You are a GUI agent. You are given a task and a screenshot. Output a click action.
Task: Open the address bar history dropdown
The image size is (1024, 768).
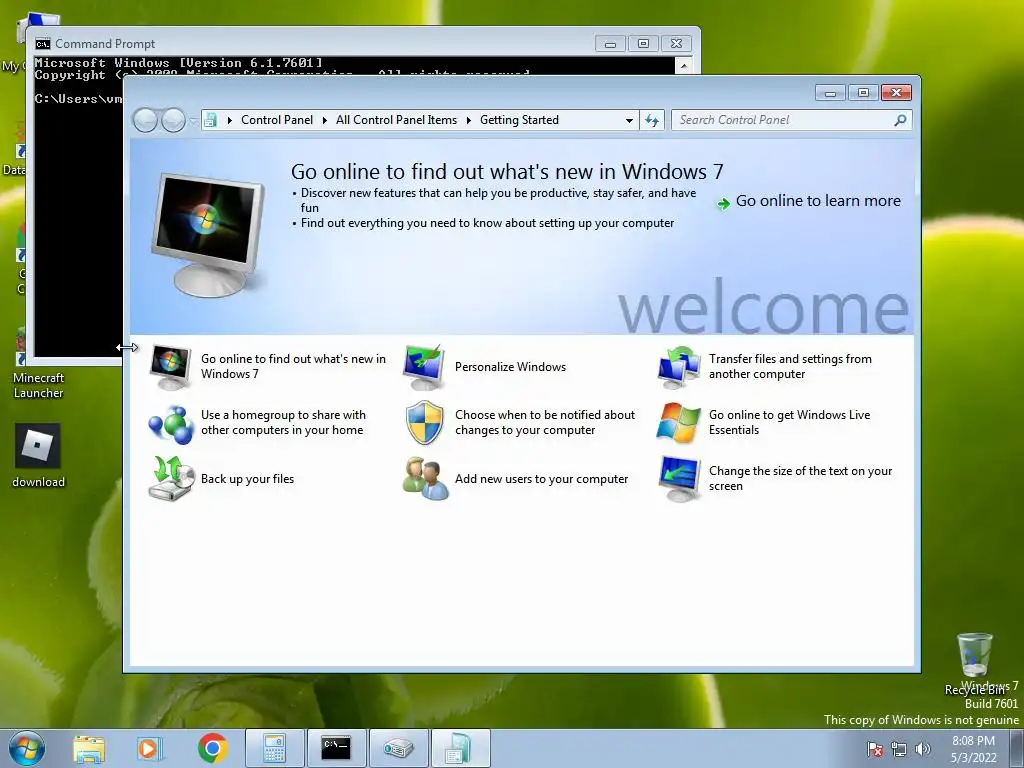pyautogui.click(x=629, y=120)
